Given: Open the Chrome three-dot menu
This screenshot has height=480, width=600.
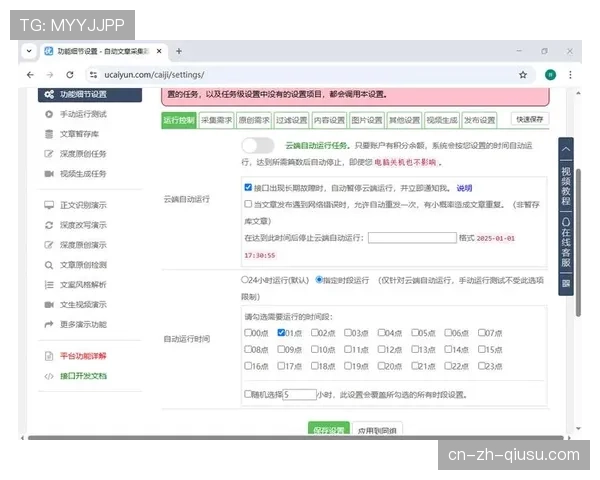Looking at the screenshot, I should (x=570, y=75).
